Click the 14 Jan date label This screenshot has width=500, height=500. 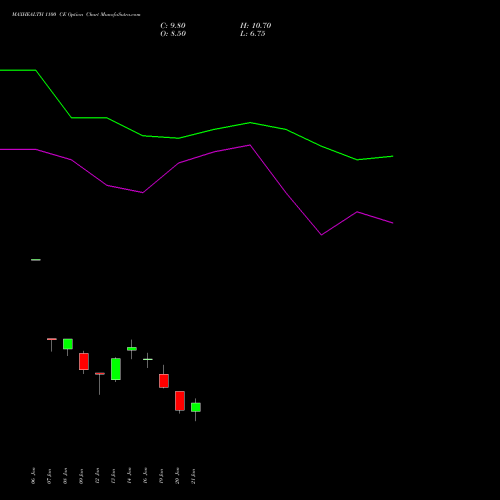[x=129, y=476]
